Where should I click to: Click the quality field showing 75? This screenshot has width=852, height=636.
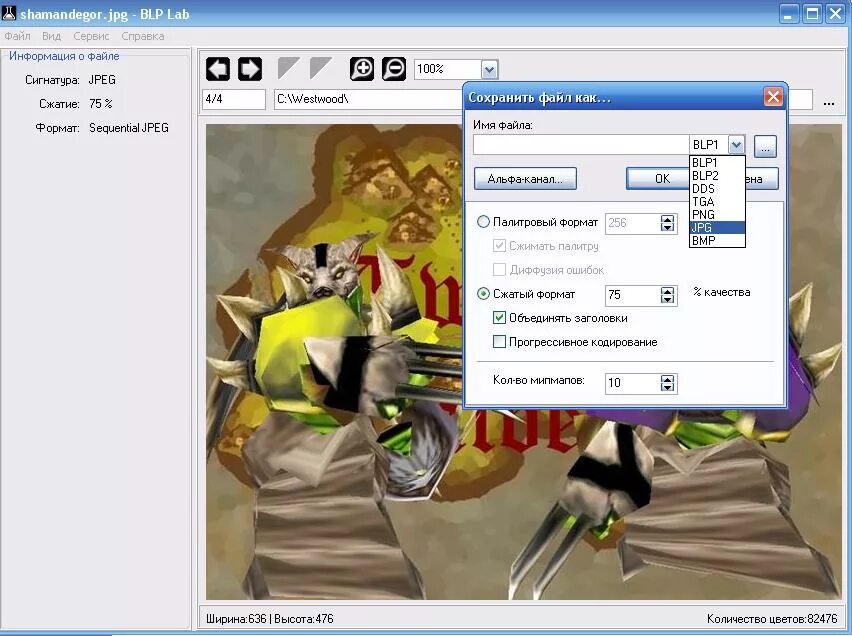[x=632, y=295]
